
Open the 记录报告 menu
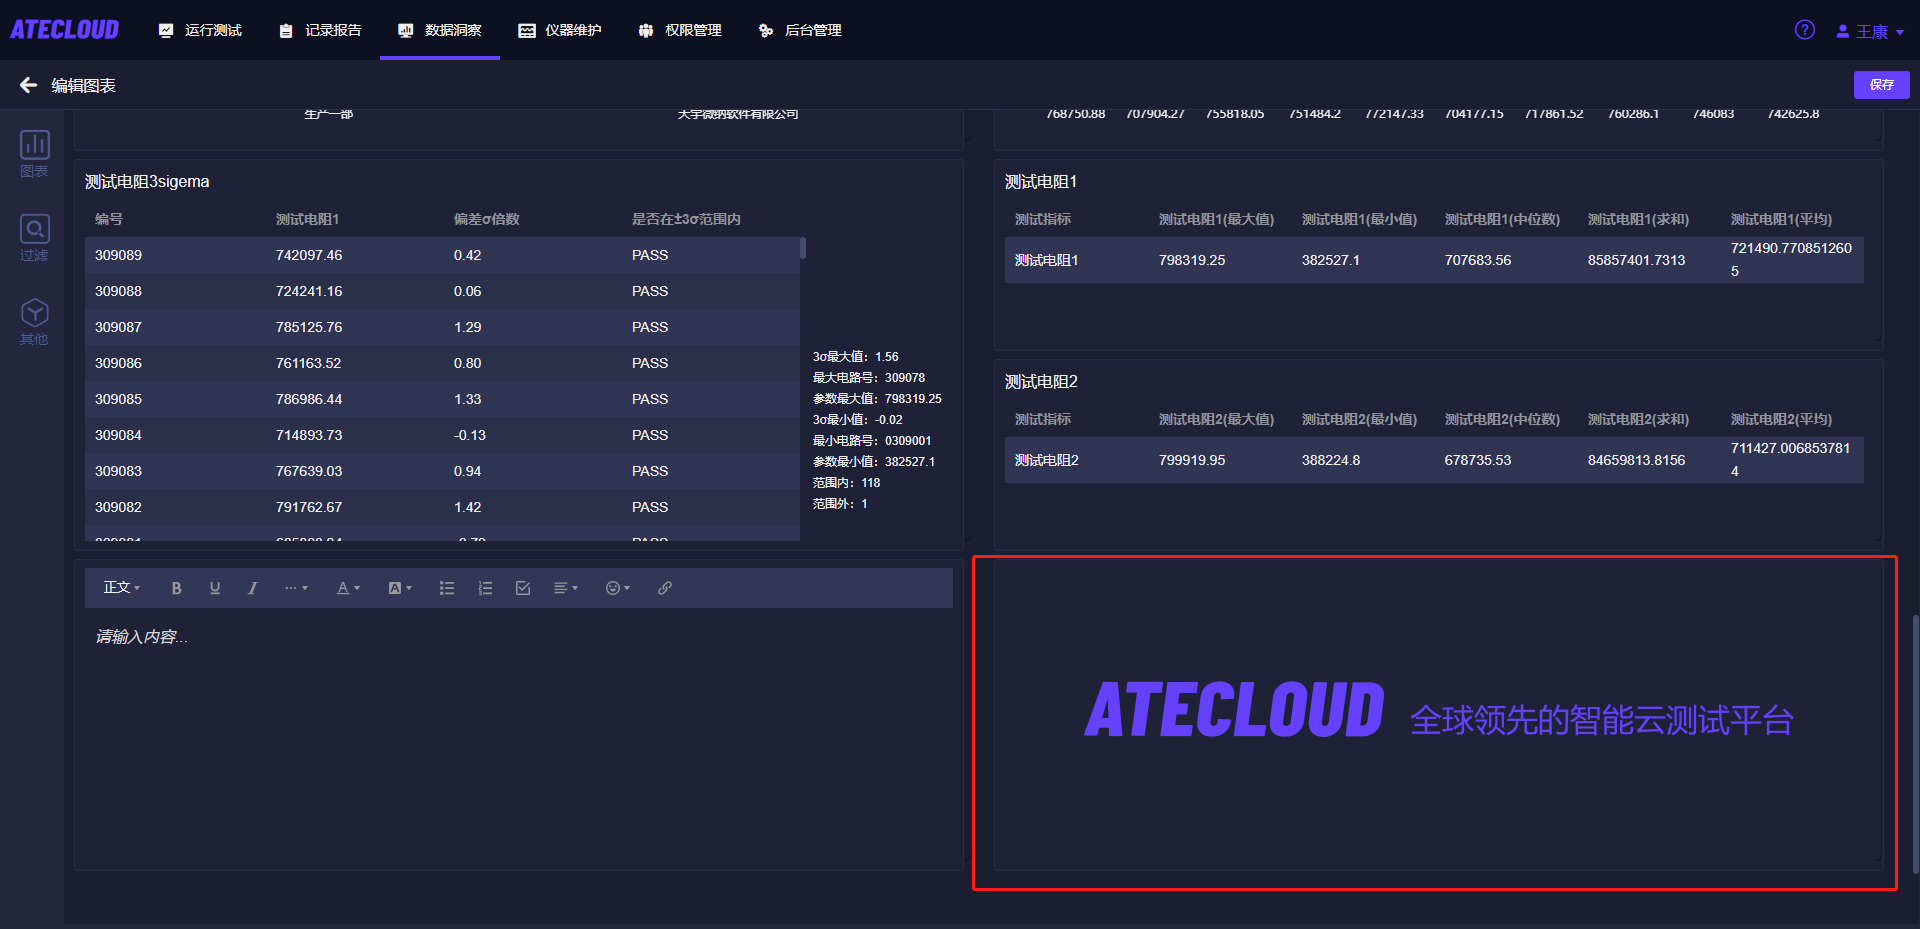[320, 30]
